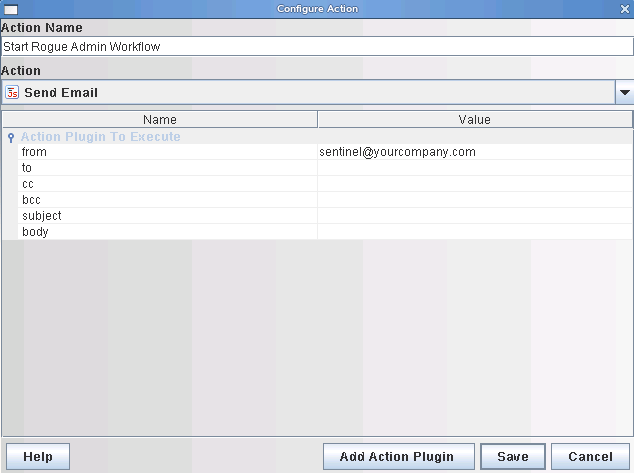The width and height of the screenshot is (634, 473).
Task: Click the Value column header
Action: (x=475, y=120)
